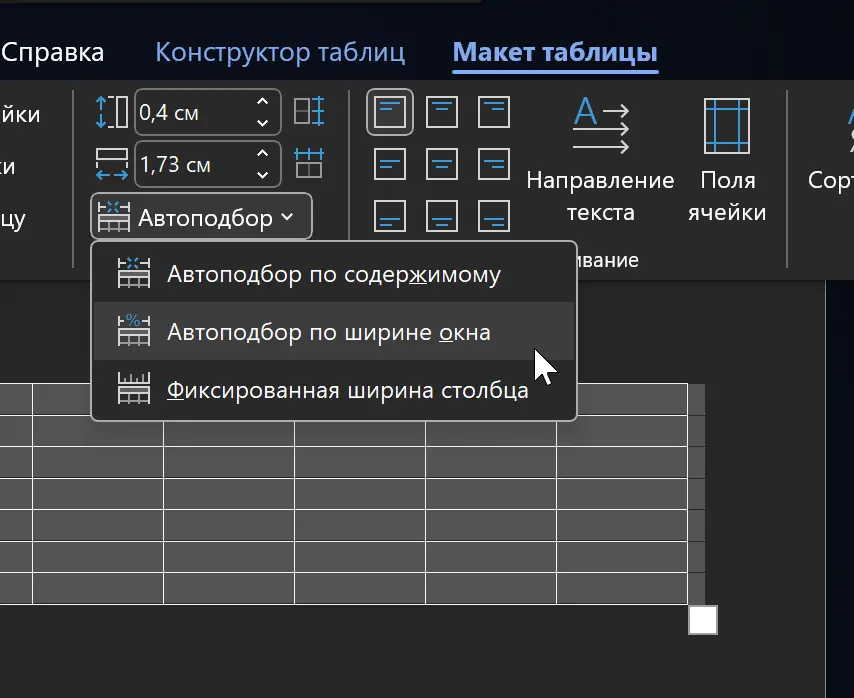Viewport: 854px width, 698px height.
Task: Open the Автоподбор dropdown button
Action: point(202,217)
